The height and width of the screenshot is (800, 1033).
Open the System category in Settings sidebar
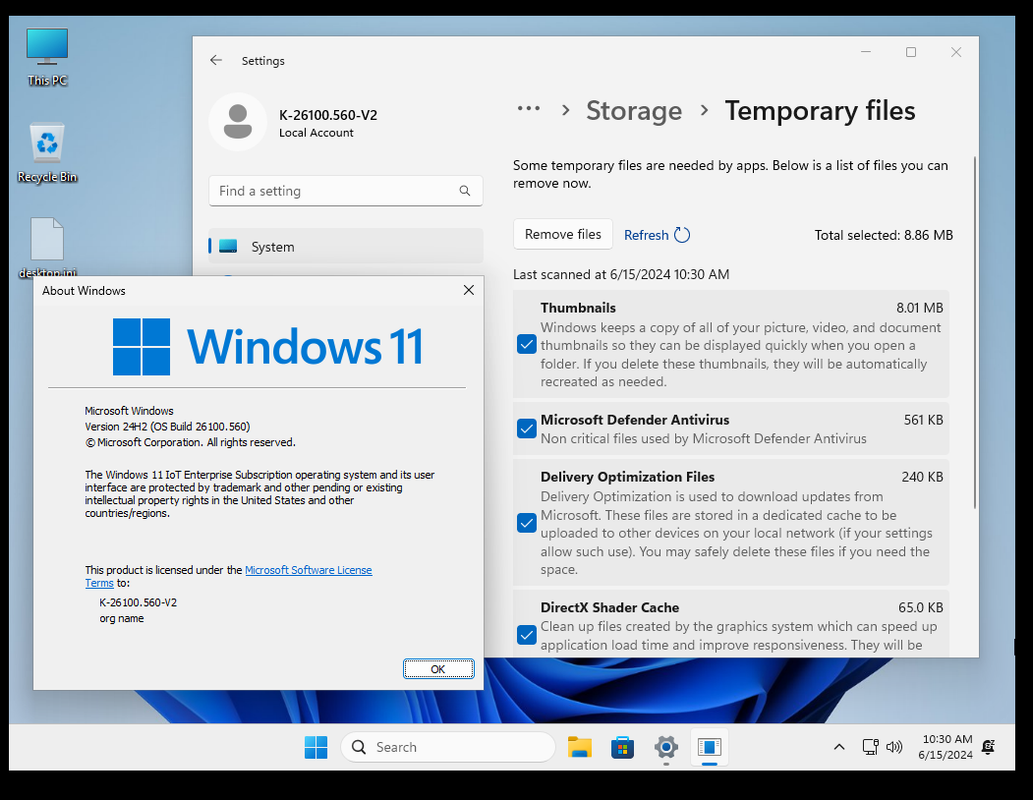tap(346, 246)
